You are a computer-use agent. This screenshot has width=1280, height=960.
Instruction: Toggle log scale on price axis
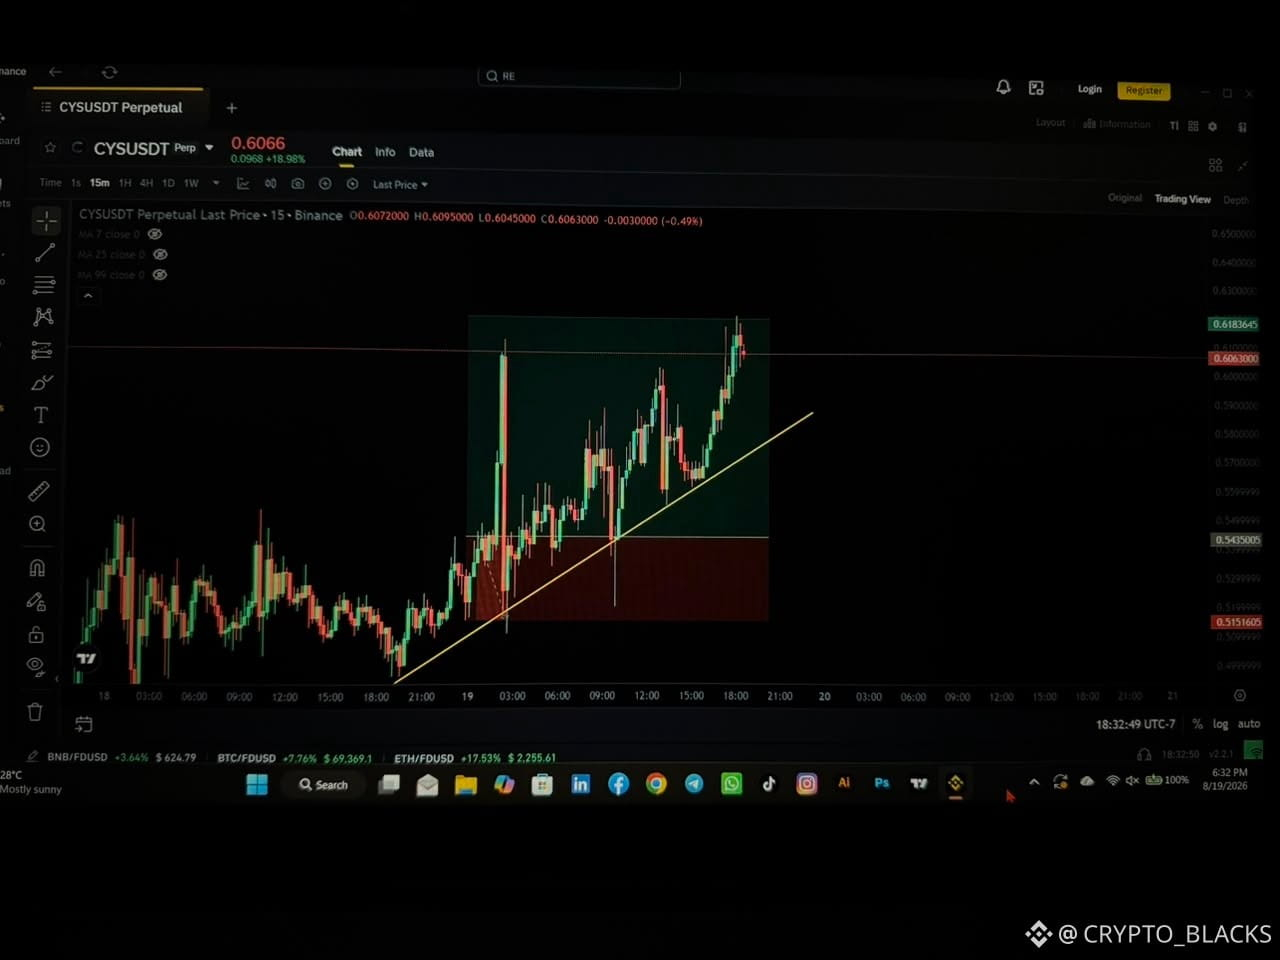1220,724
